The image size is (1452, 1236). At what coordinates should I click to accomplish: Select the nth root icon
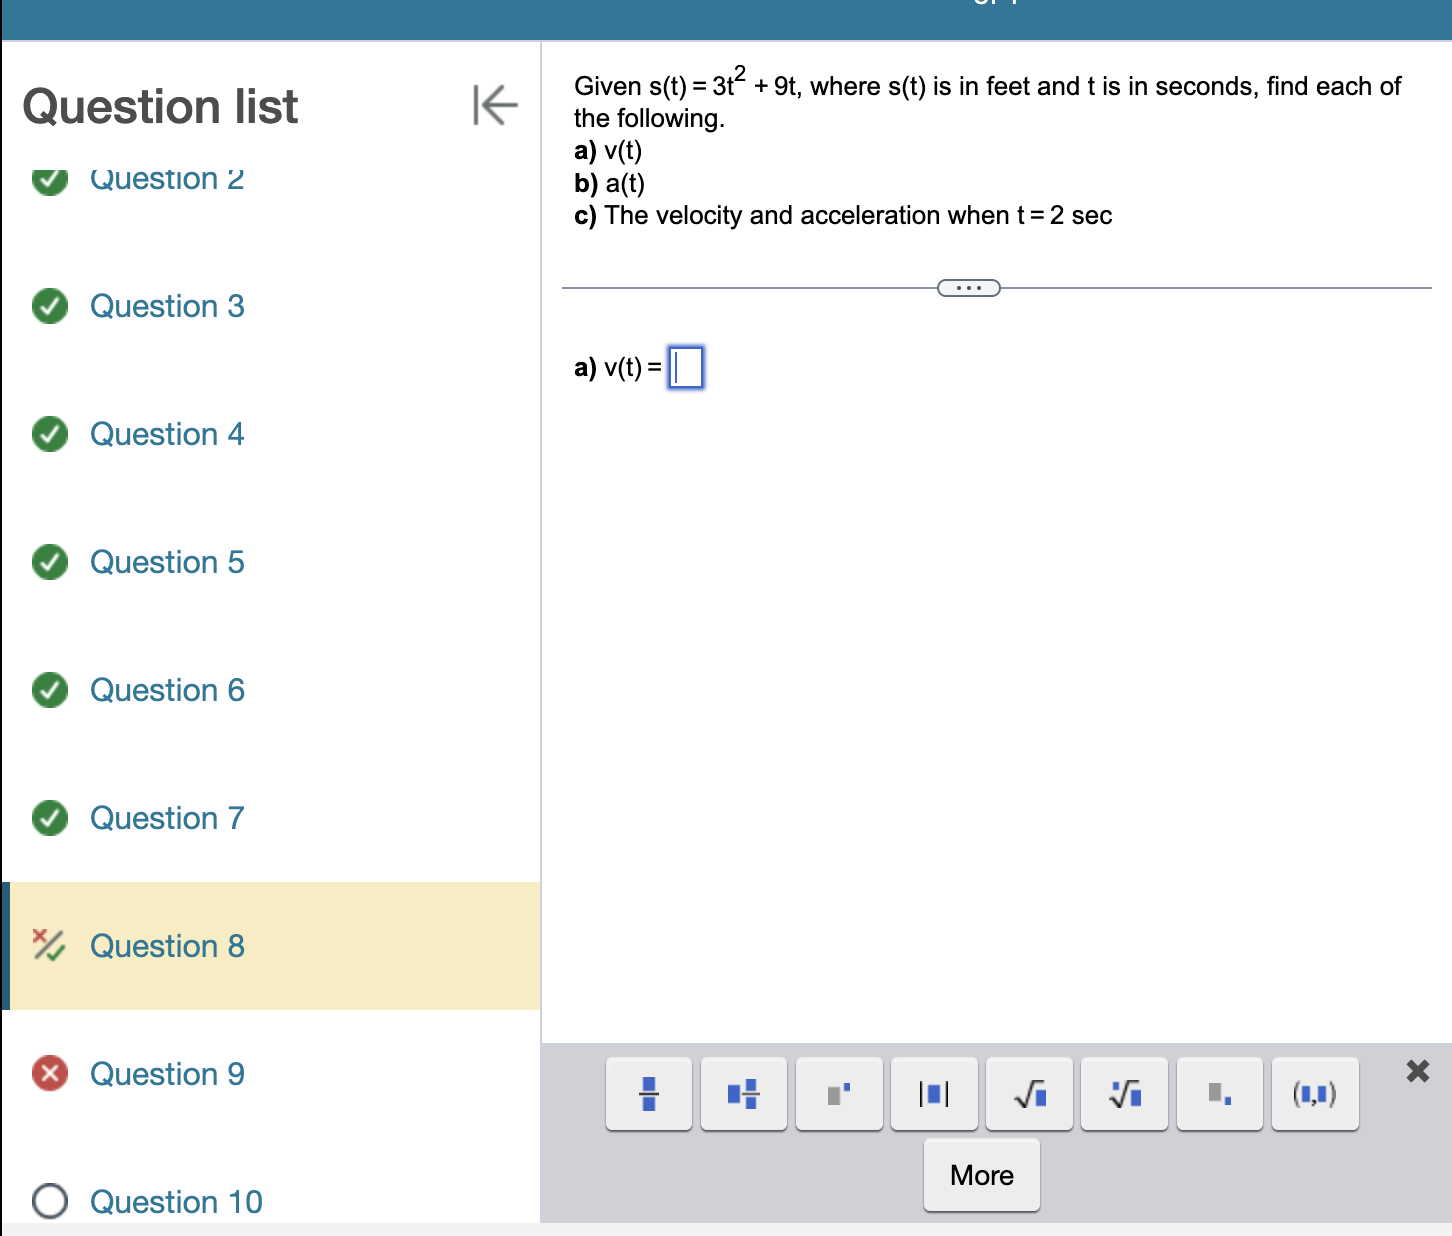point(1124,1093)
